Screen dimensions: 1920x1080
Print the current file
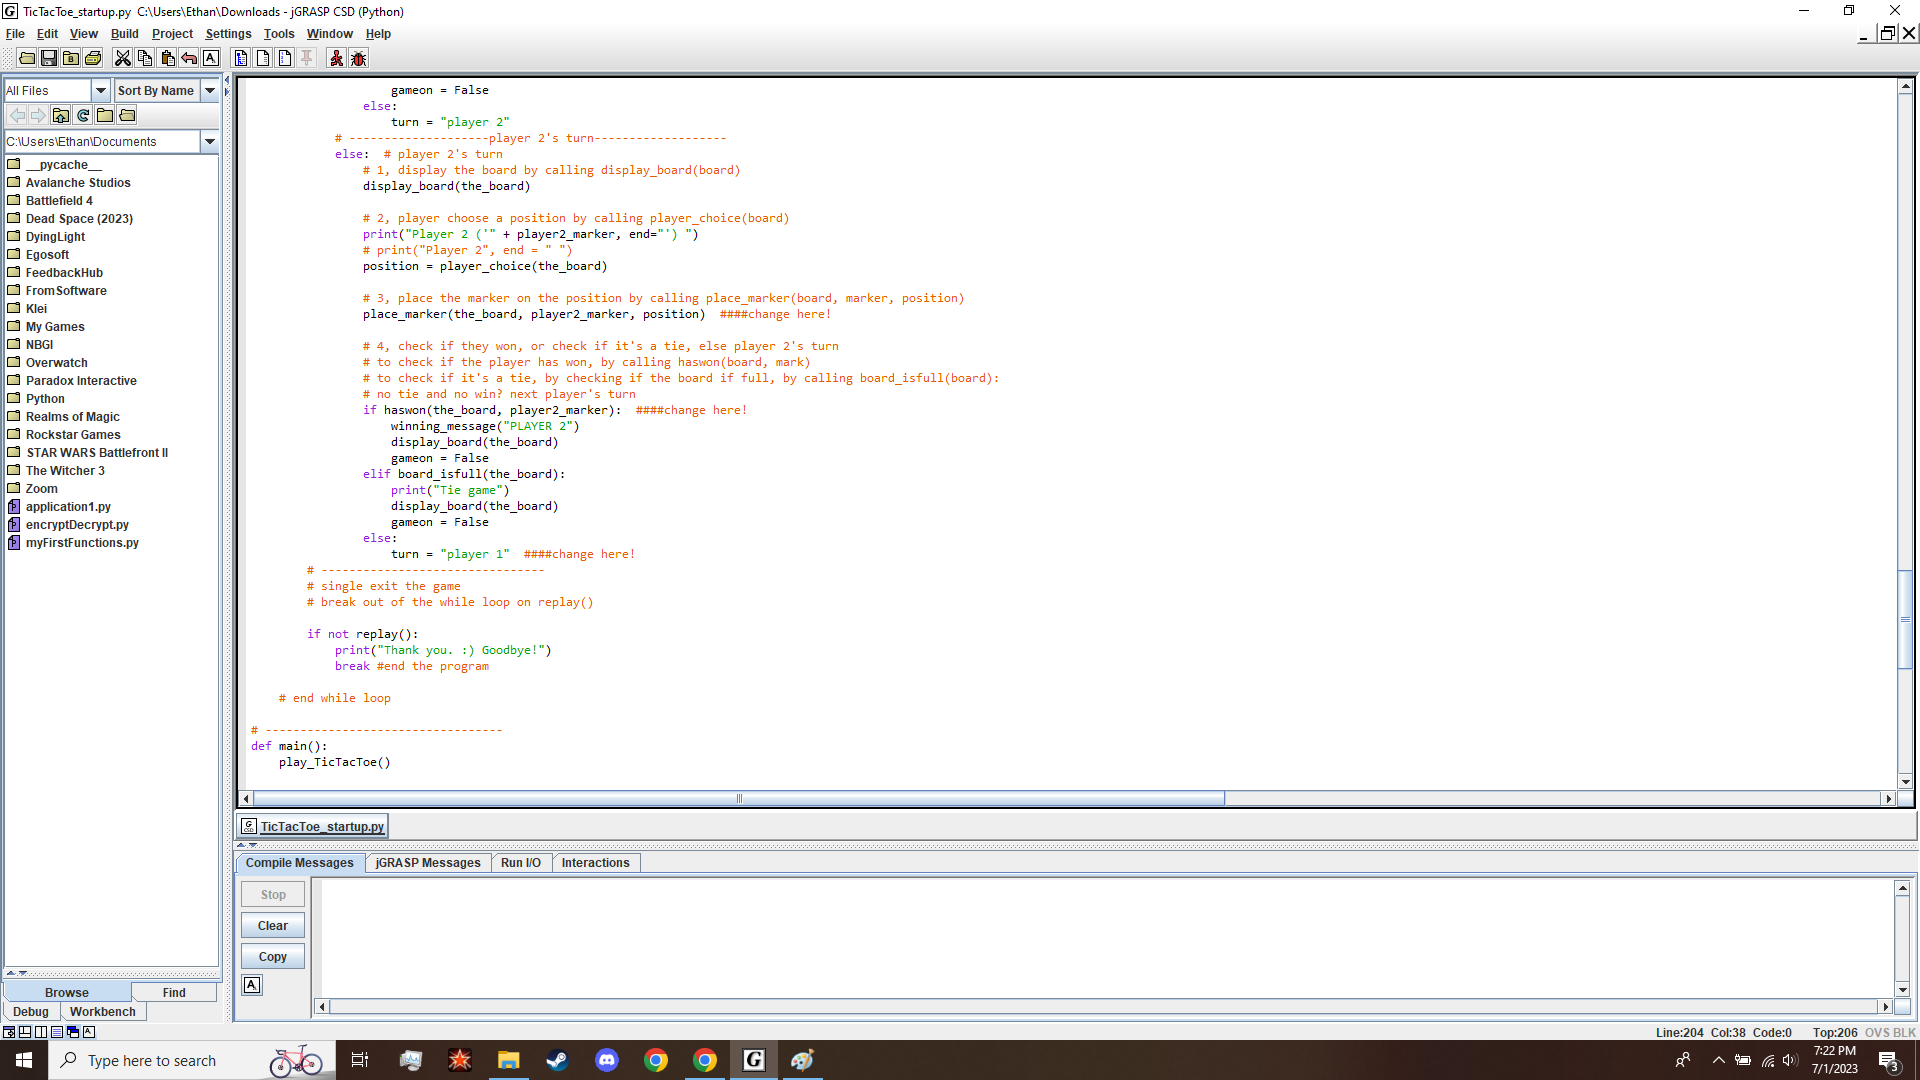coord(93,58)
